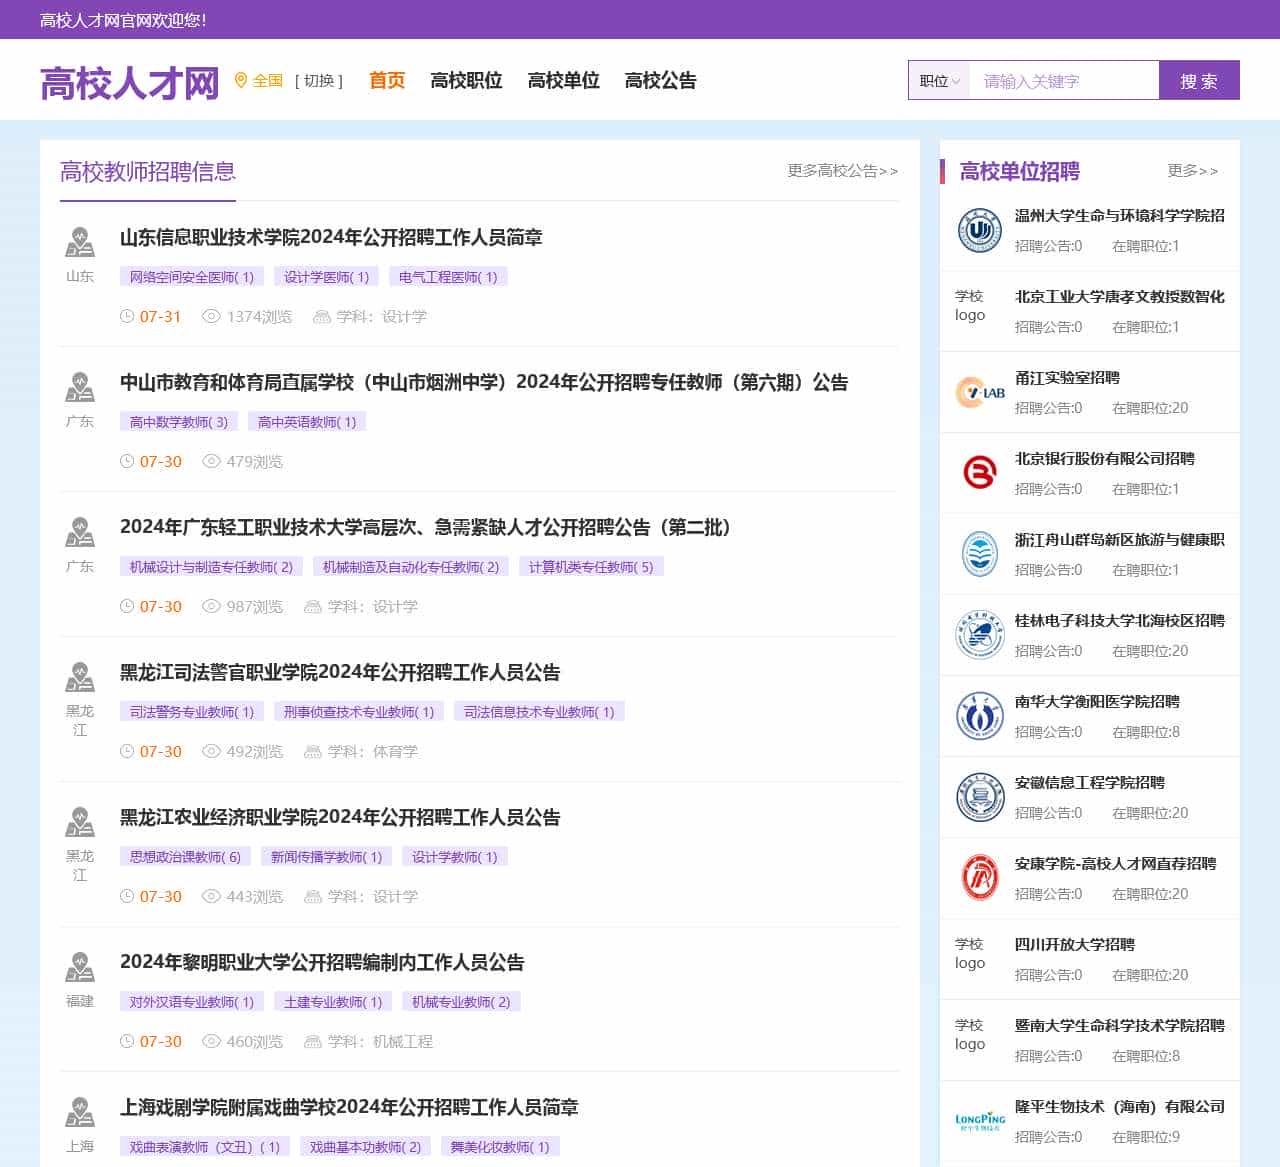Viewport: 1280px width, 1167px height.
Task: Focus the 请输入关键字 search field
Action: [1063, 81]
